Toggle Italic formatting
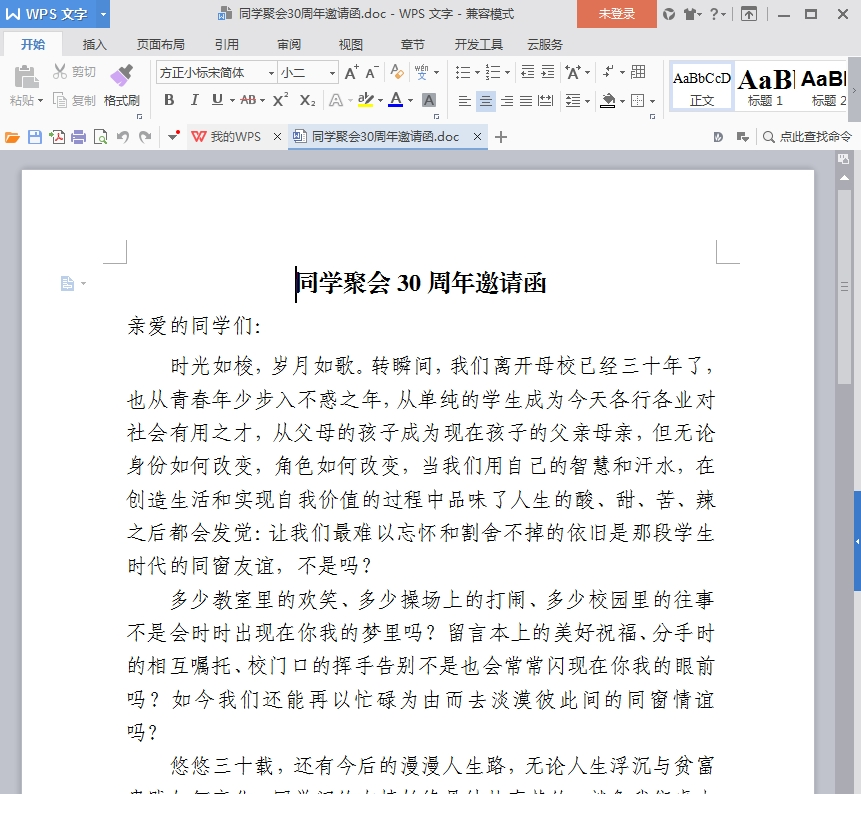This screenshot has width=861, height=825. pyautogui.click(x=194, y=100)
